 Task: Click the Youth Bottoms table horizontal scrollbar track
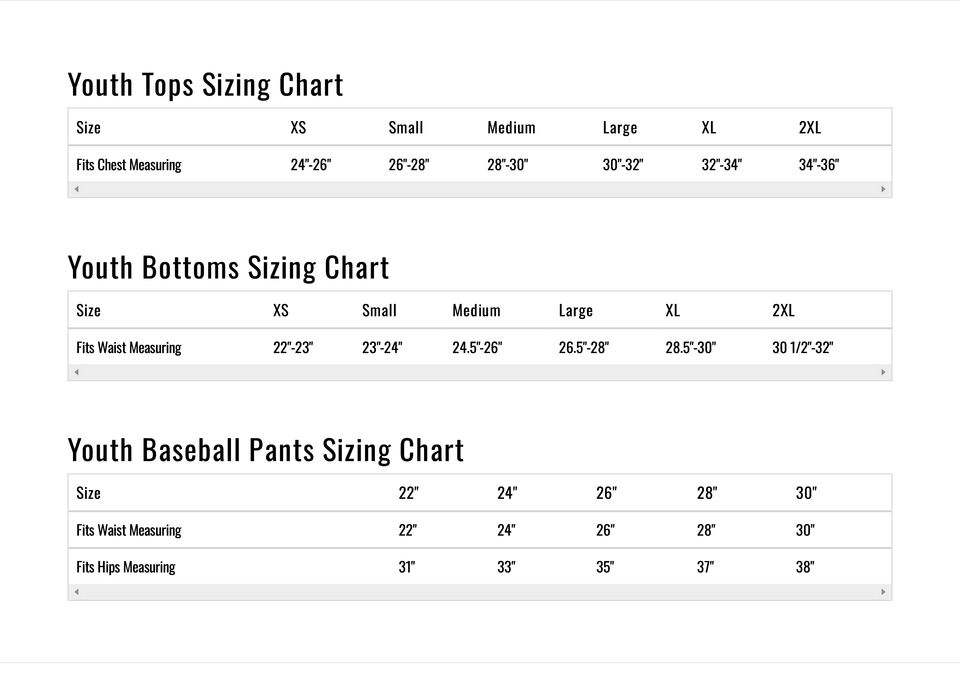pos(480,372)
